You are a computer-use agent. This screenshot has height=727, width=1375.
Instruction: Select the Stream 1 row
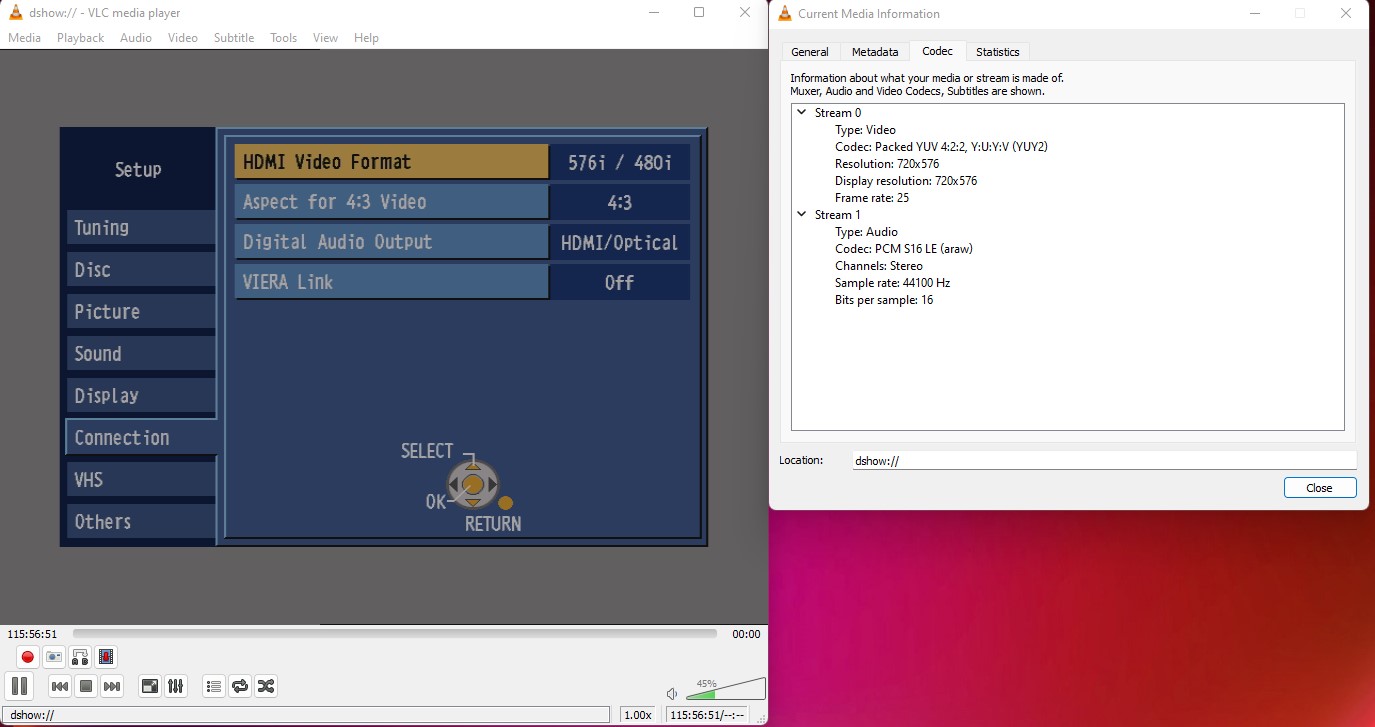(x=838, y=215)
